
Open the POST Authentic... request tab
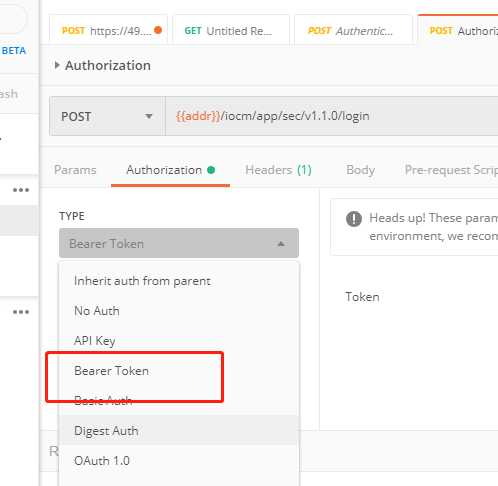[353, 30]
